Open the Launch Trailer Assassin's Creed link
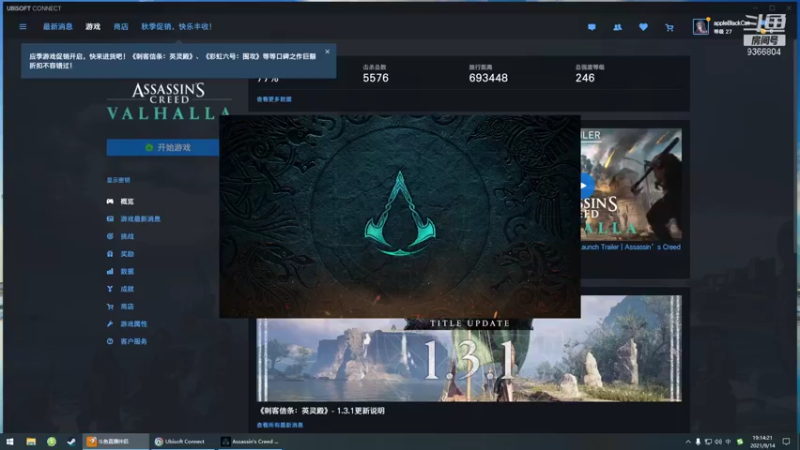This screenshot has height=450, width=800. pos(631,247)
